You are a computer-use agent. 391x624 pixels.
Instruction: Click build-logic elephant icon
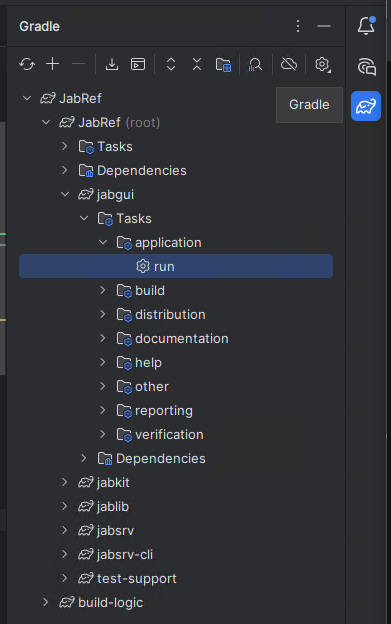67,602
